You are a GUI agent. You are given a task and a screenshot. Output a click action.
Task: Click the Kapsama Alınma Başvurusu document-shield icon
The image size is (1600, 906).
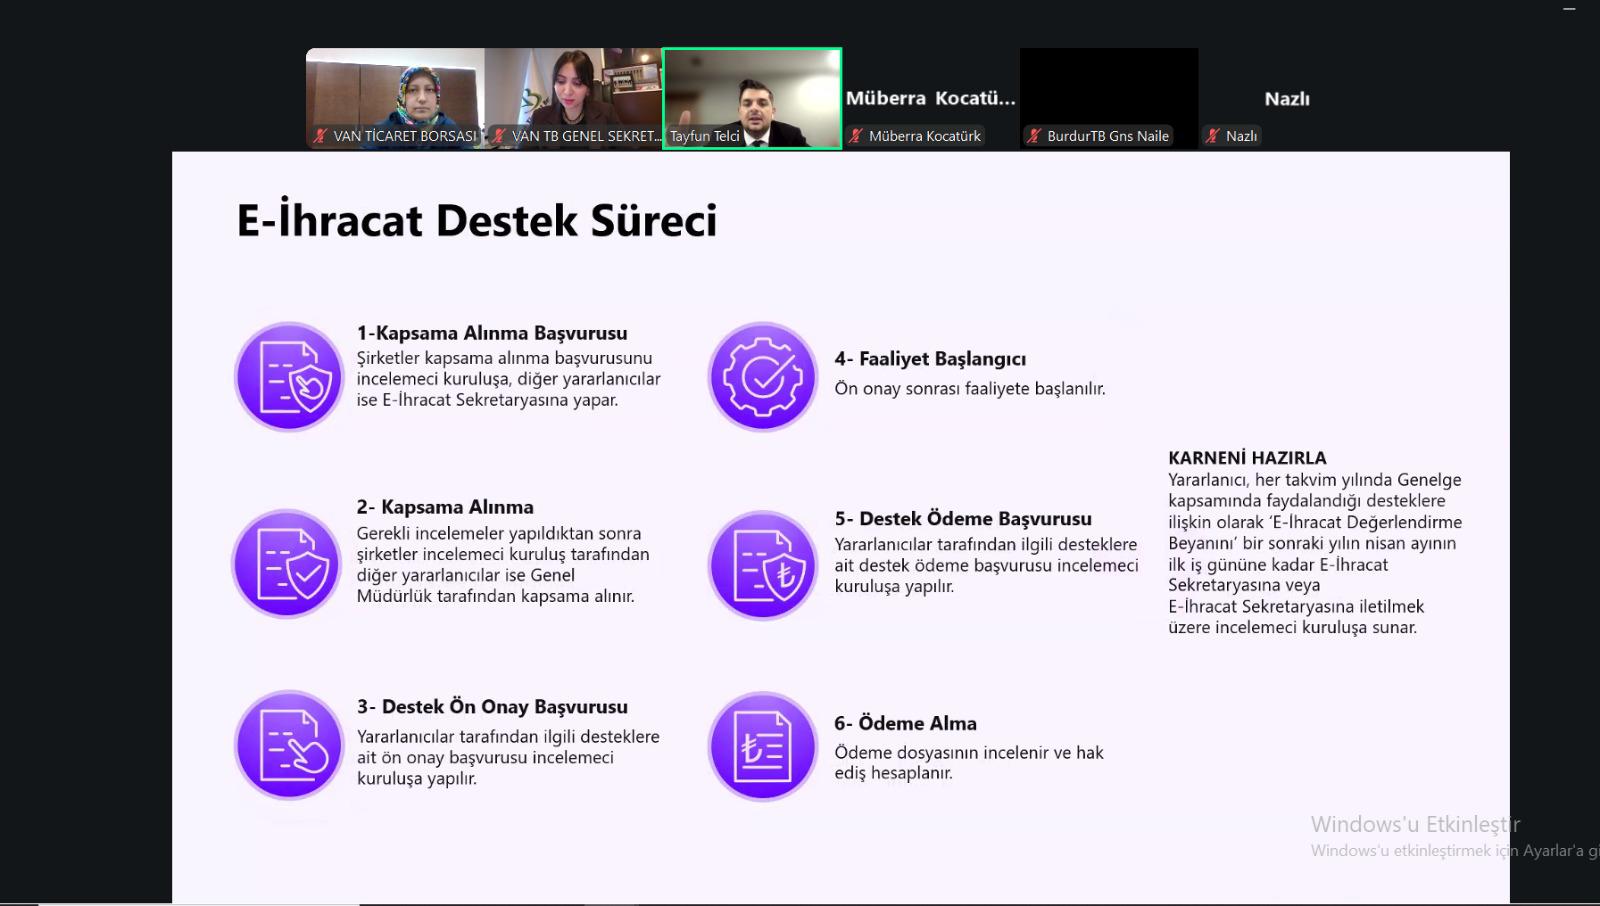[x=289, y=377]
